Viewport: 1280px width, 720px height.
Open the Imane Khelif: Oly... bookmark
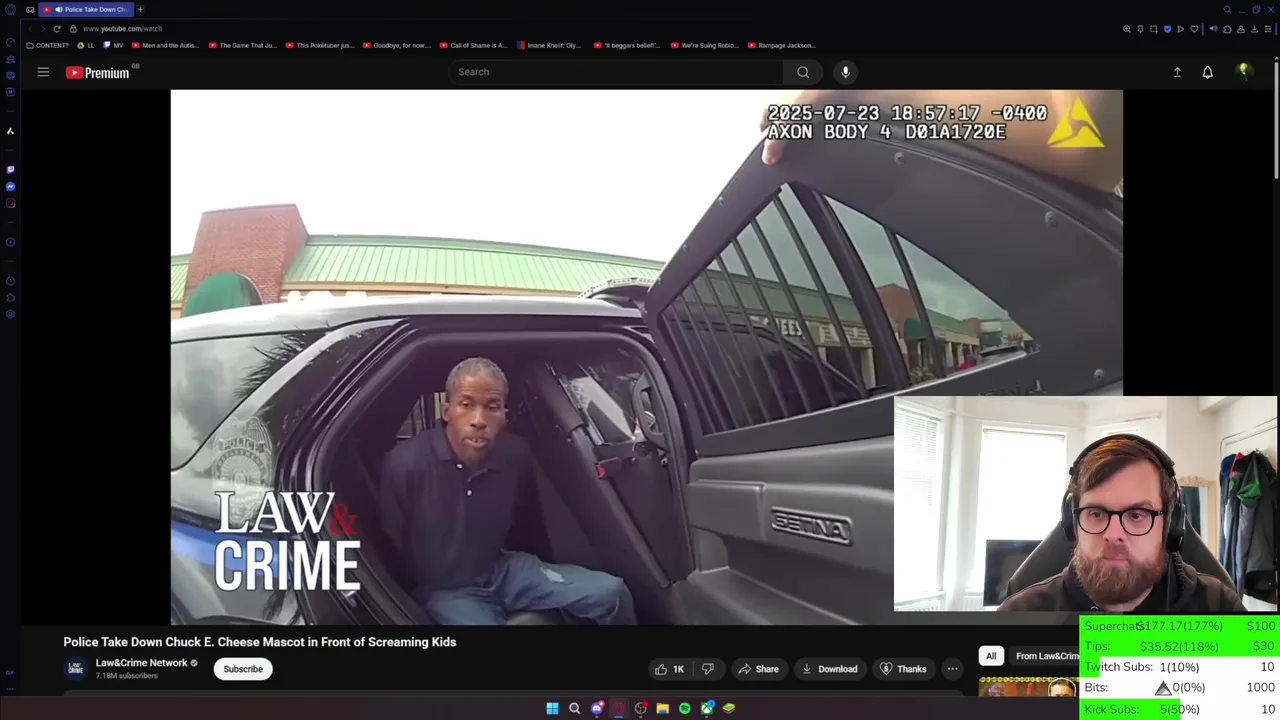tap(549, 45)
